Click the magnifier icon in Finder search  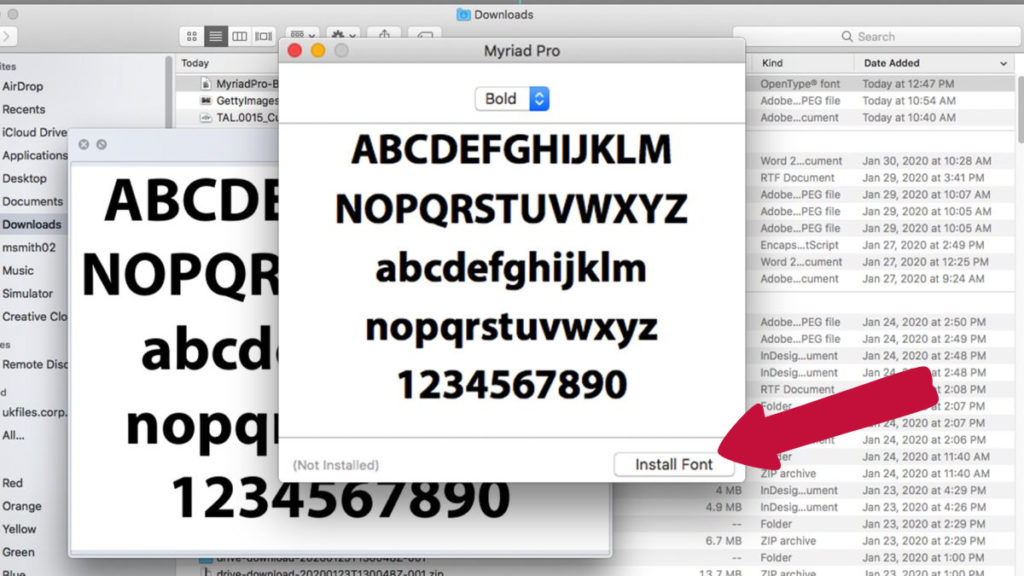coord(847,37)
